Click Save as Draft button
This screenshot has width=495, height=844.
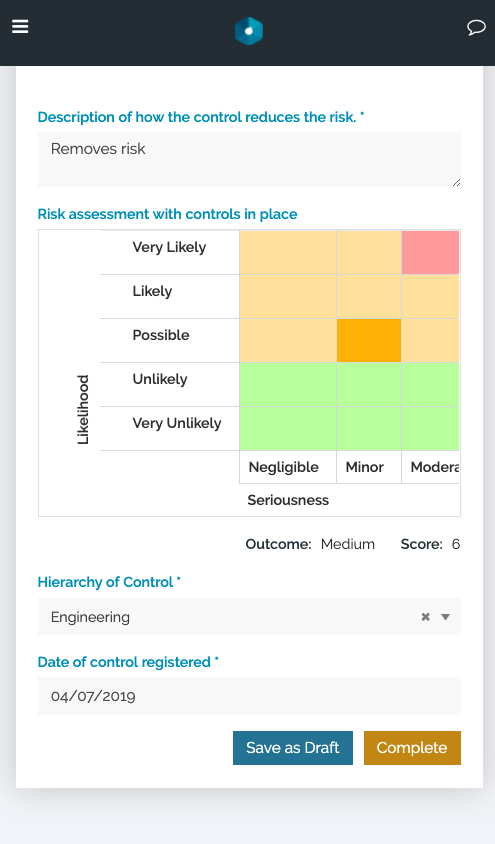pos(293,748)
